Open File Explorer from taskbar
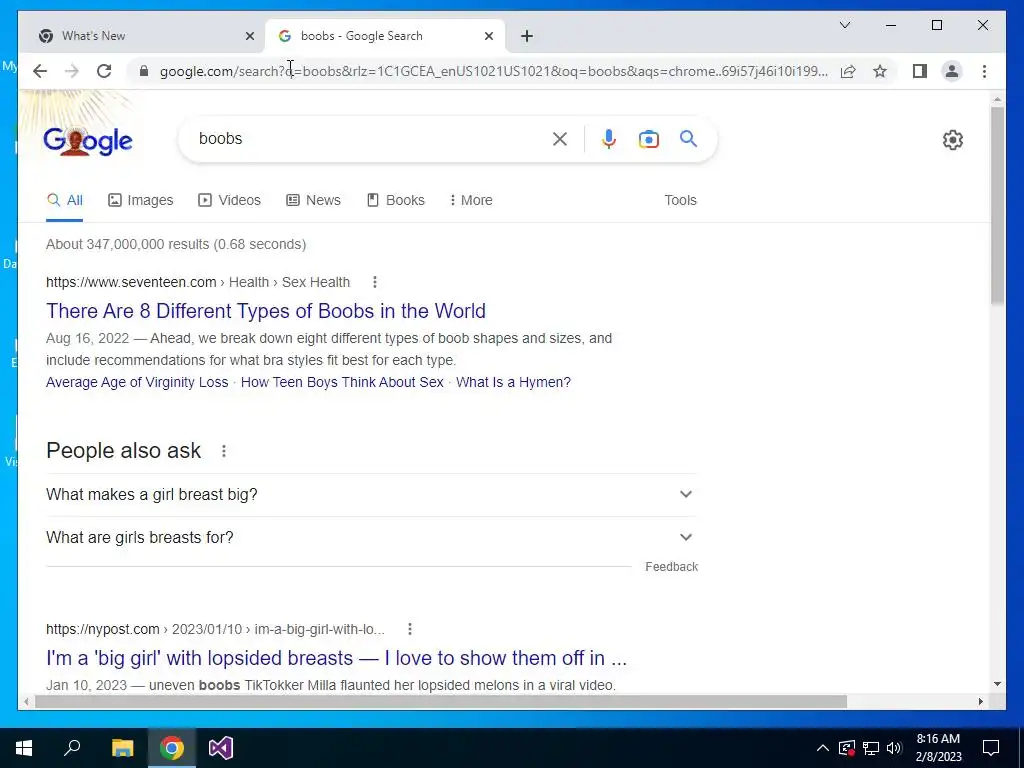This screenshot has width=1024, height=768. [122, 748]
